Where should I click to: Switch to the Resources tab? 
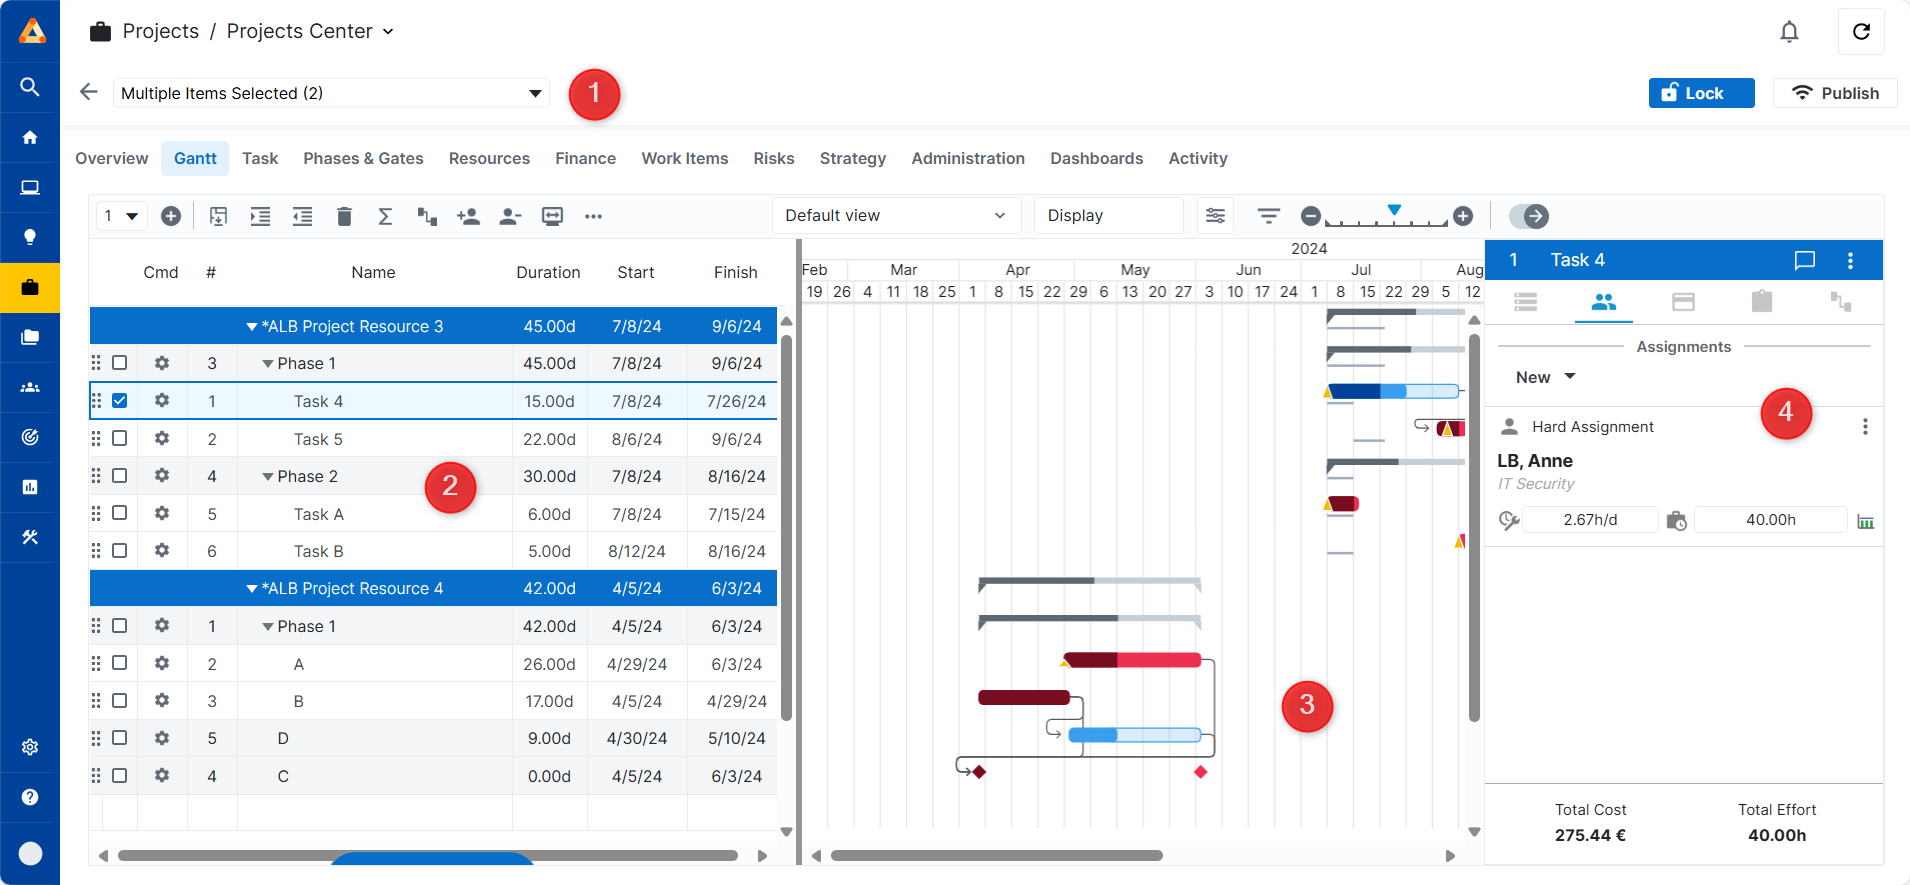[489, 158]
